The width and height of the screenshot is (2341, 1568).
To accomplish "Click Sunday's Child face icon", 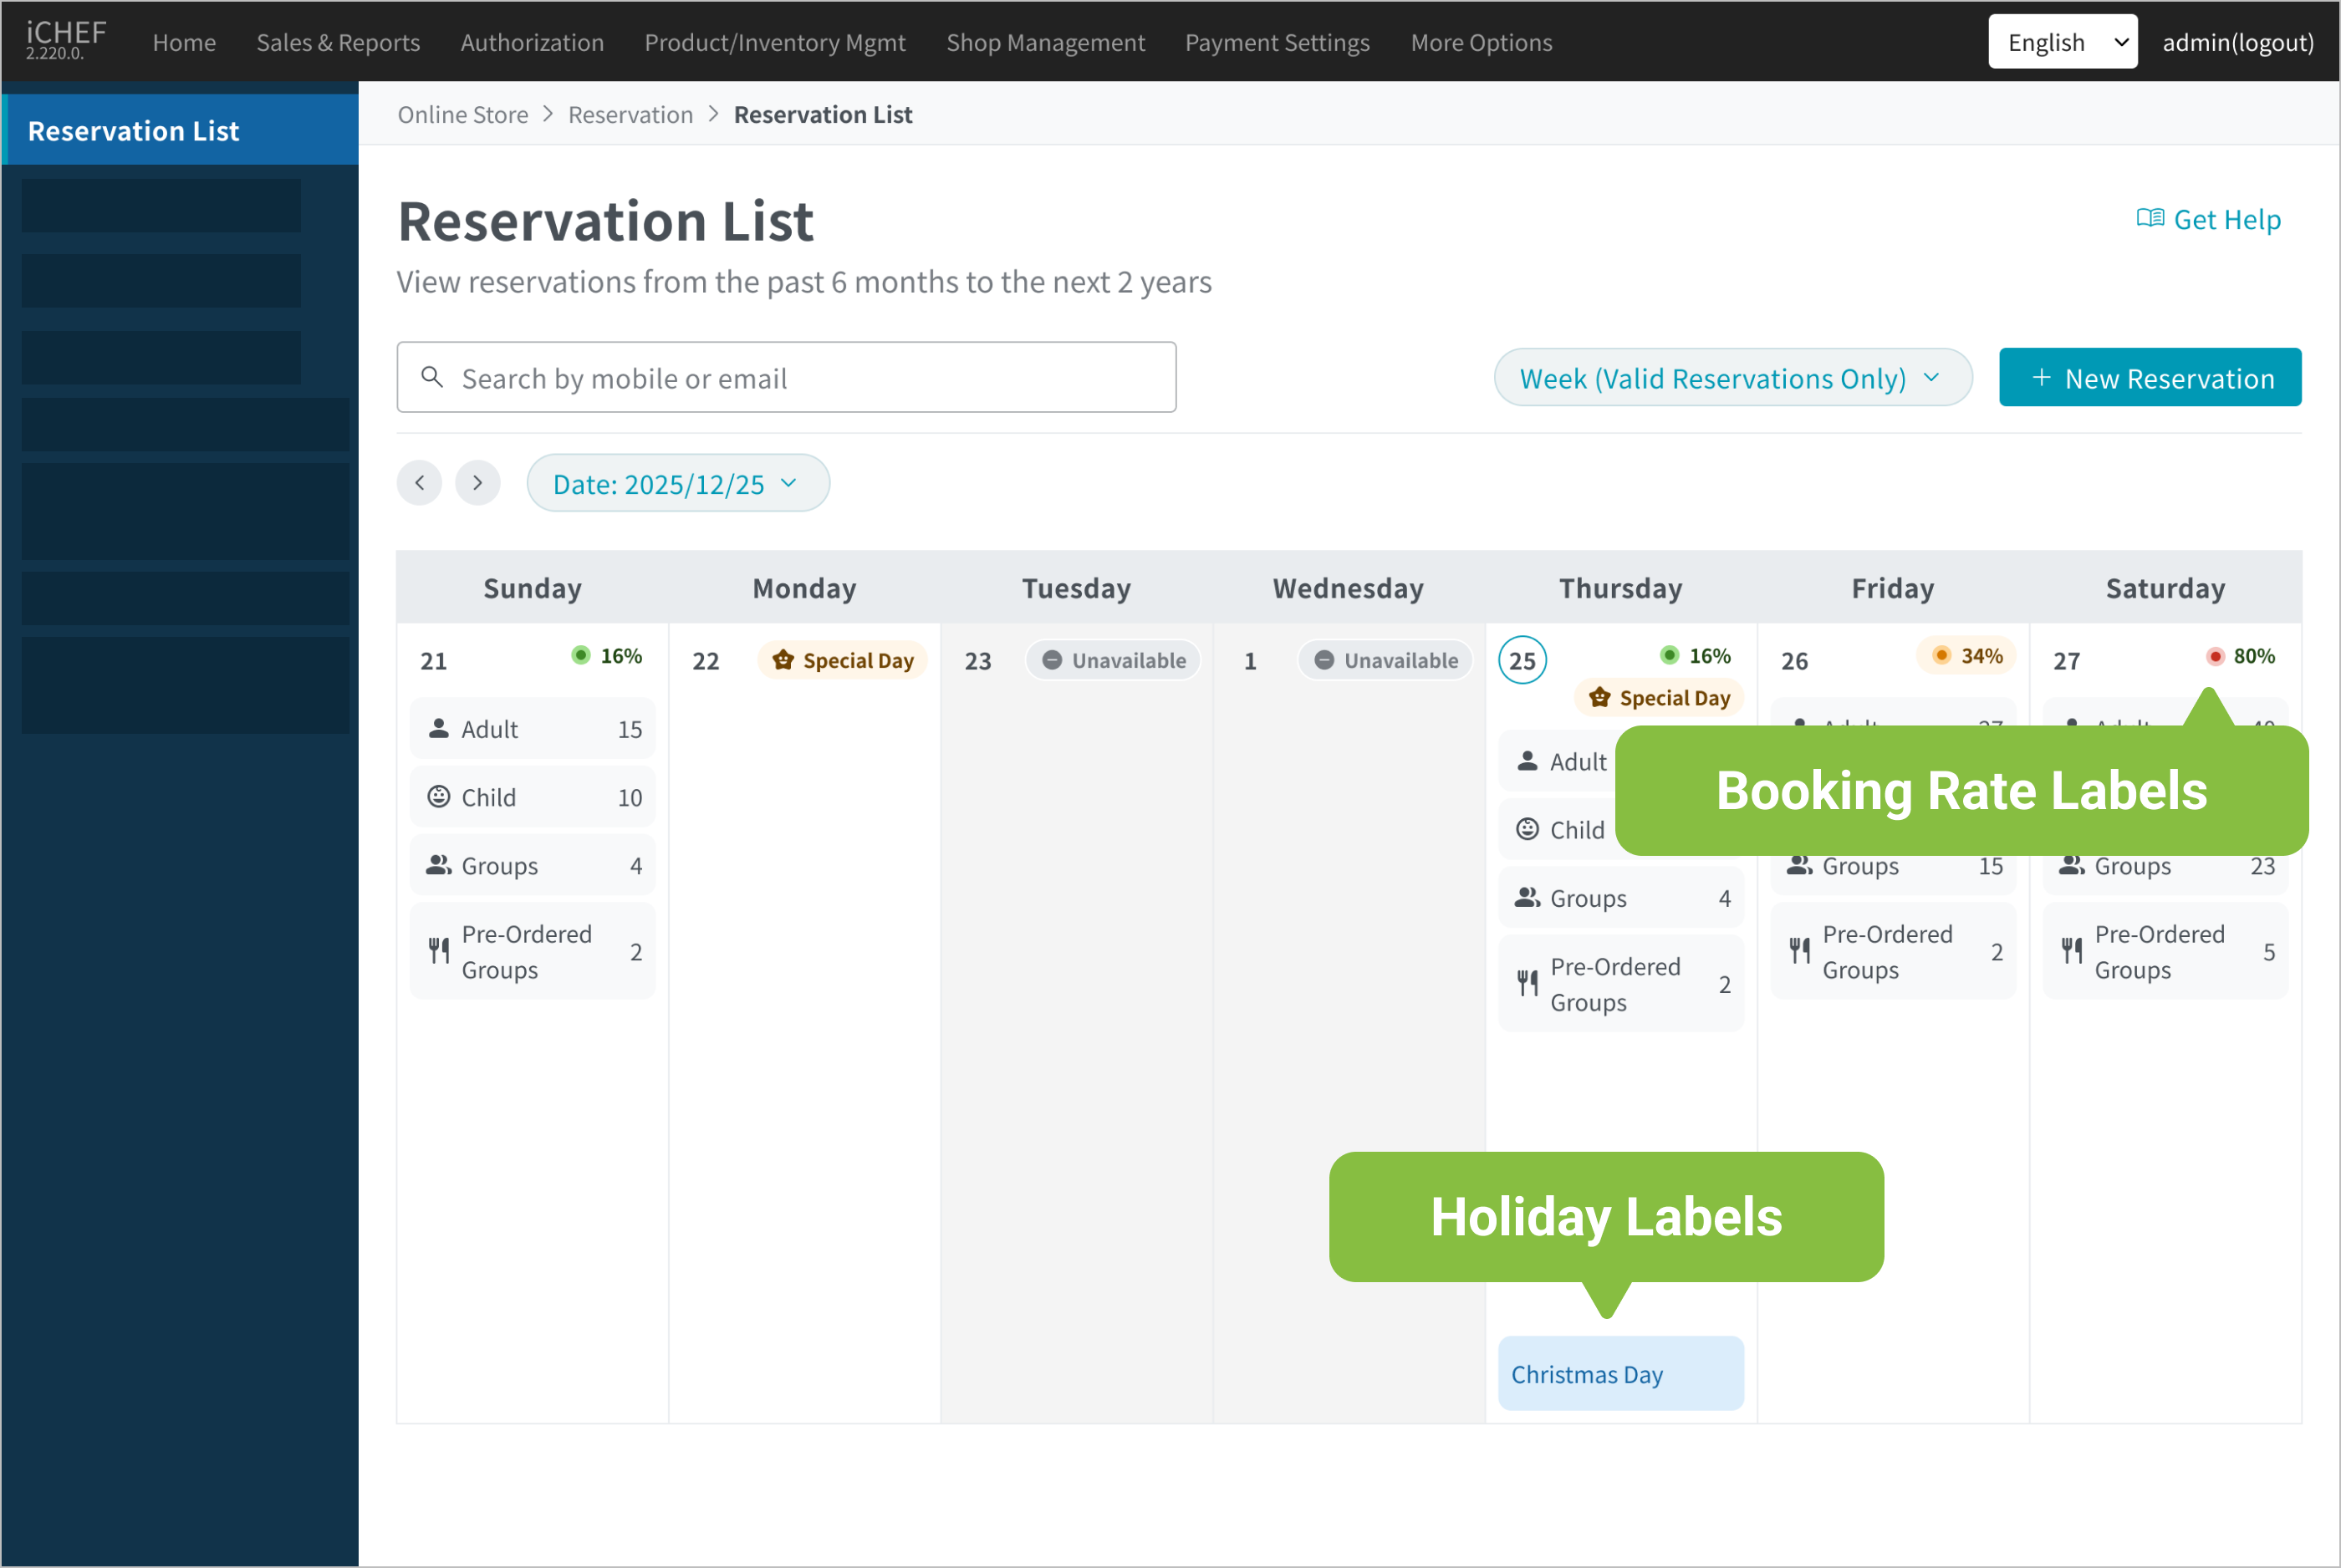I will pos(438,796).
